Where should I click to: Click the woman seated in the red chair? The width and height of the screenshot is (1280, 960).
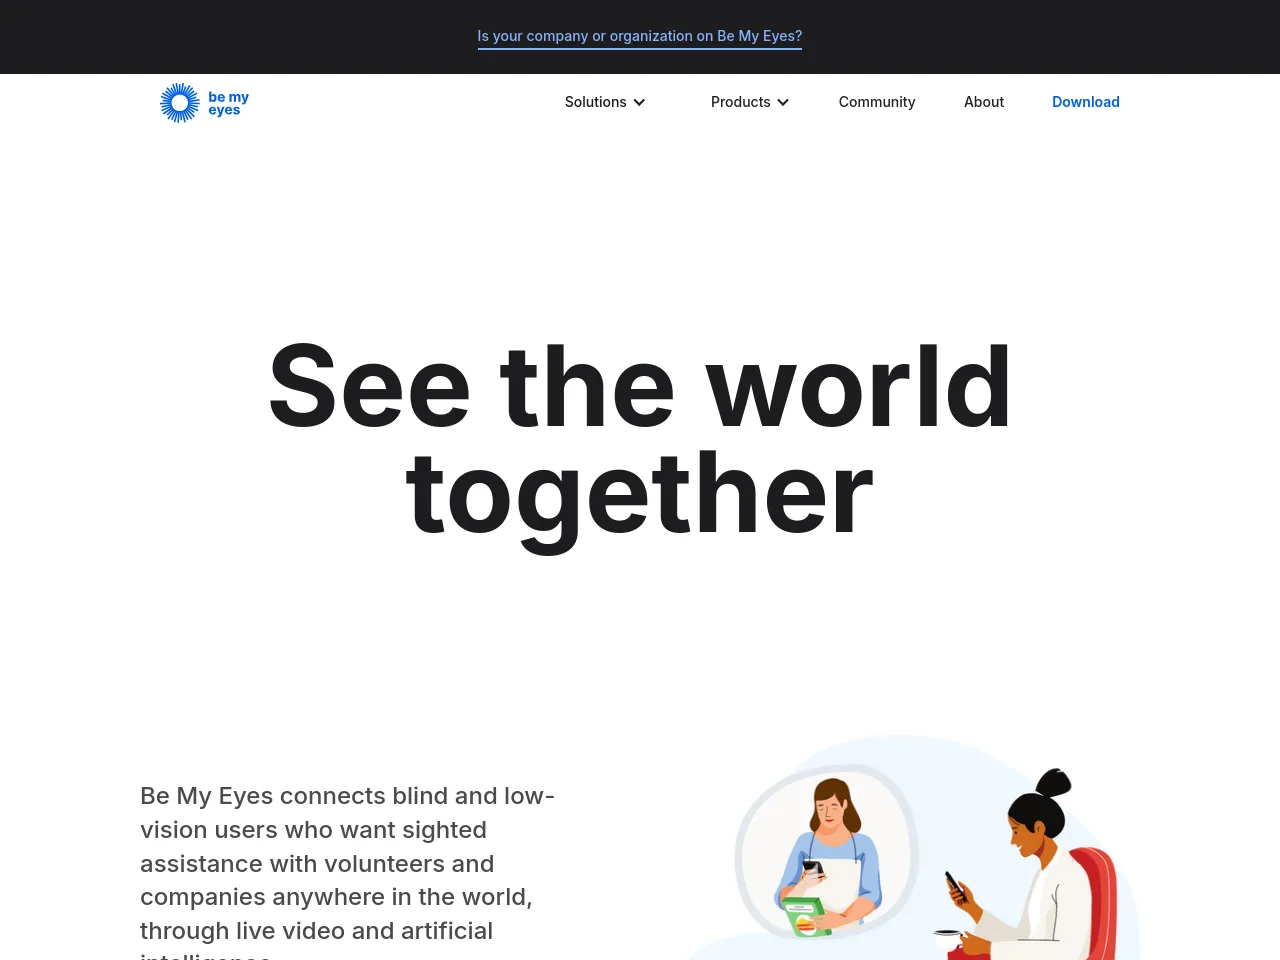pos(1040,880)
